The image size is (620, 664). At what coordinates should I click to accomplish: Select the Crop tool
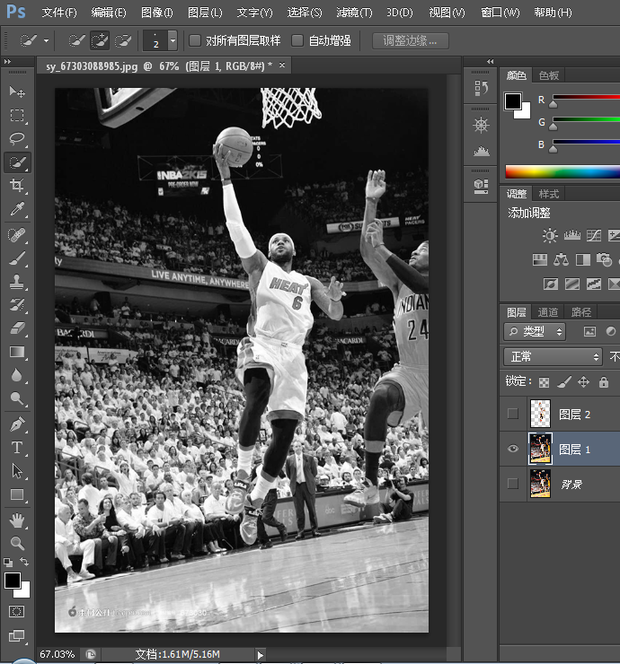pyautogui.click(x=17, y=185)
